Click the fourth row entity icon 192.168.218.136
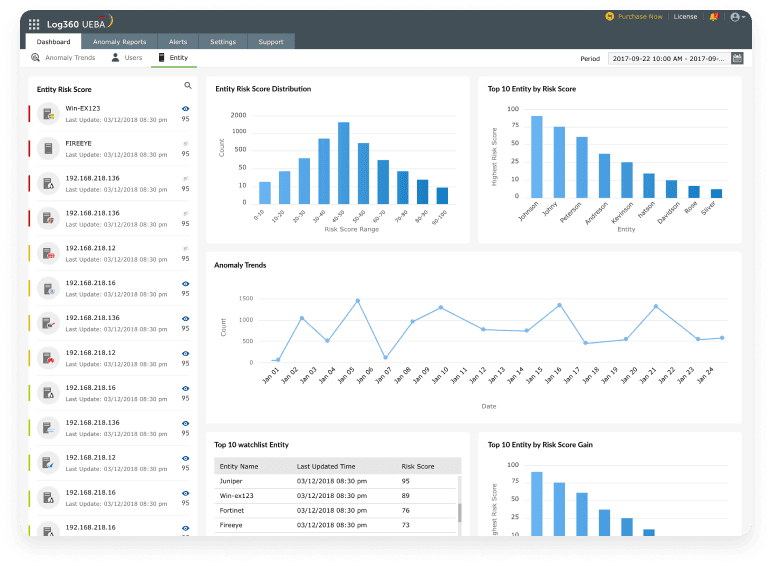Image resolution: width=772 pixels, height=566 pixels. coord(48,219)
